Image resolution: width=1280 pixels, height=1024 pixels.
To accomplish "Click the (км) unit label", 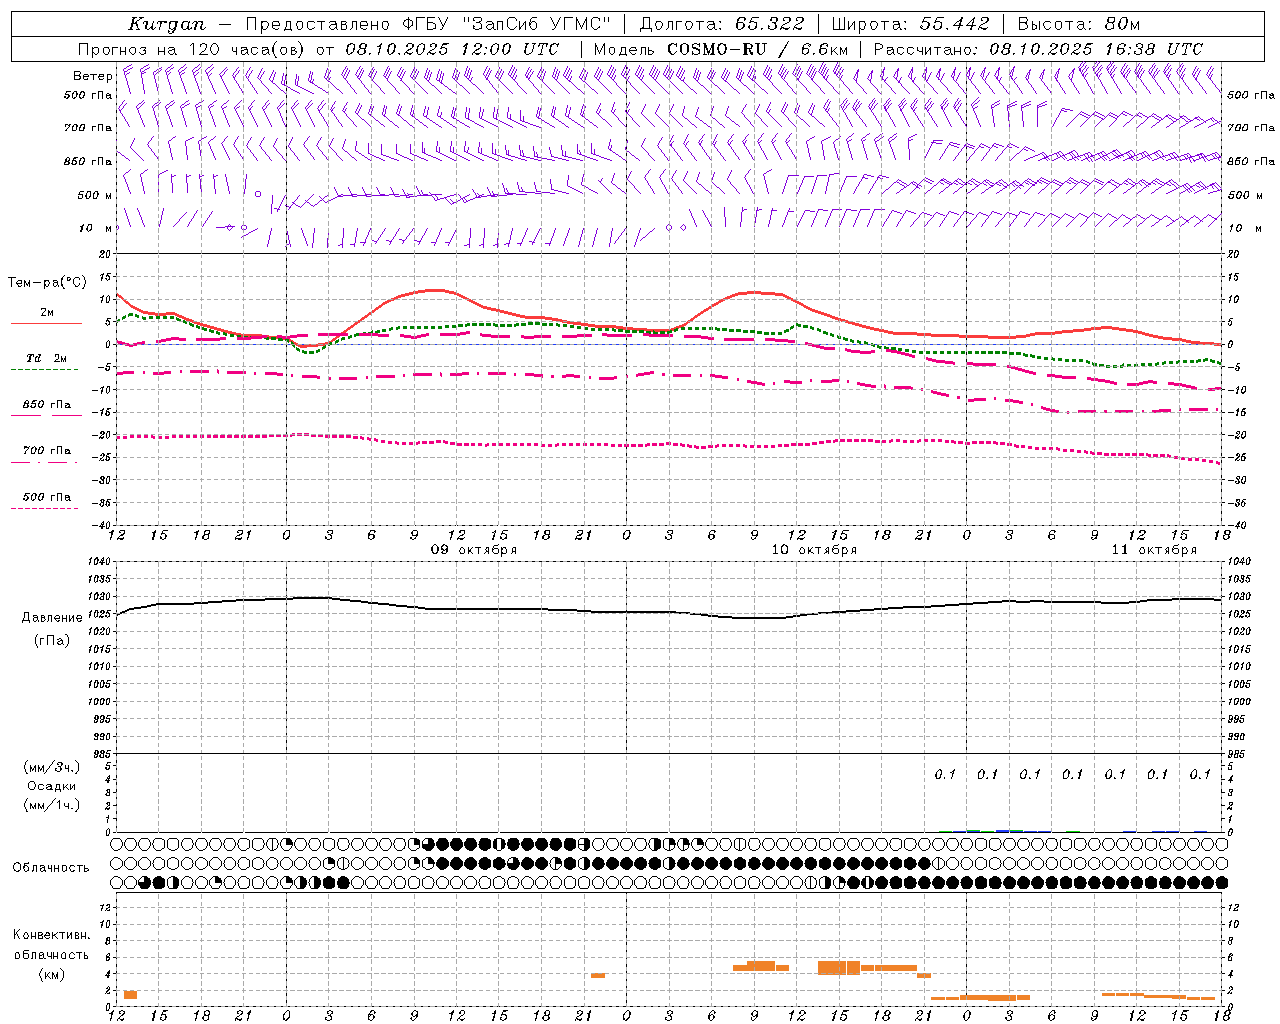I will [52, 974].
